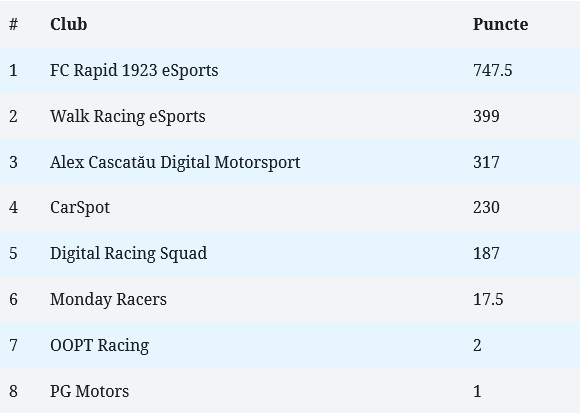Open Alex Cascatău Digital Motorsport entry
This screenshot has width=580, height=413.
pos(175,162)
